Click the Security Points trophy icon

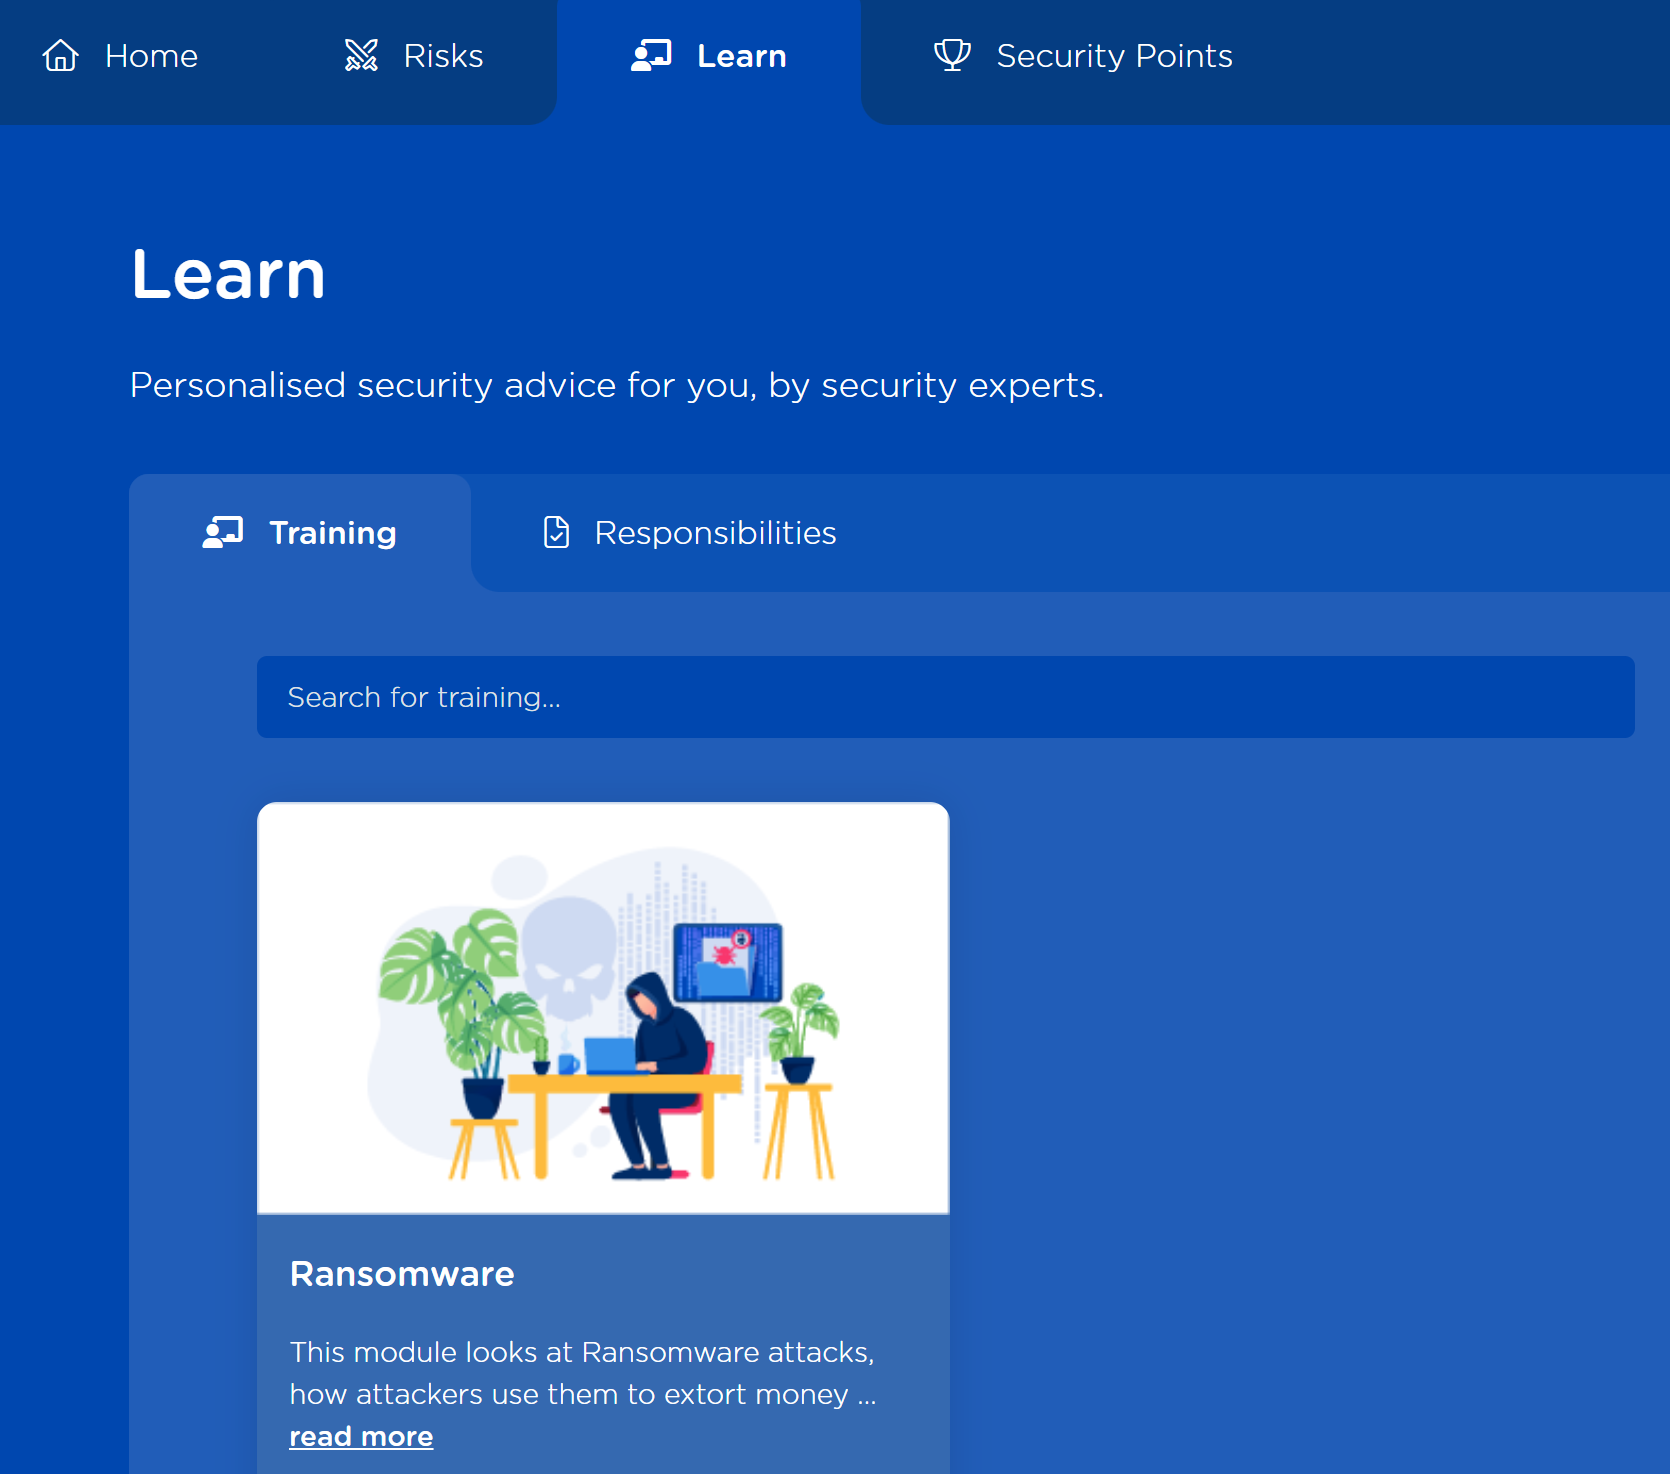coord(953,55)
